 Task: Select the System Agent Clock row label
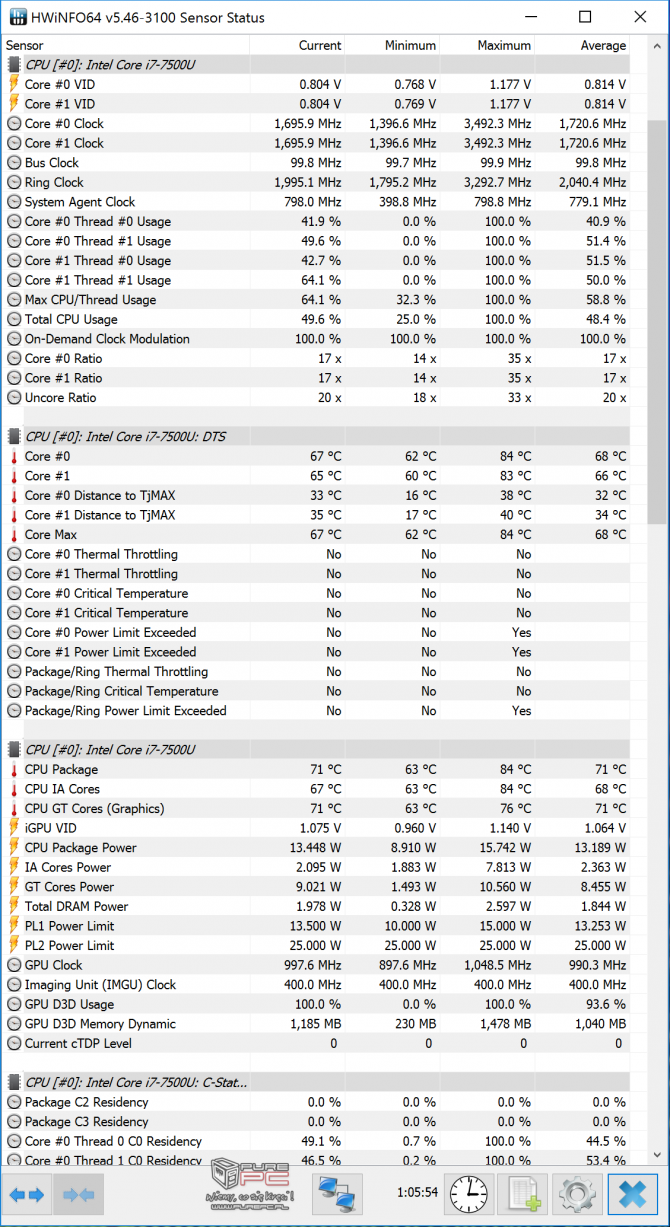coord(80,202)
